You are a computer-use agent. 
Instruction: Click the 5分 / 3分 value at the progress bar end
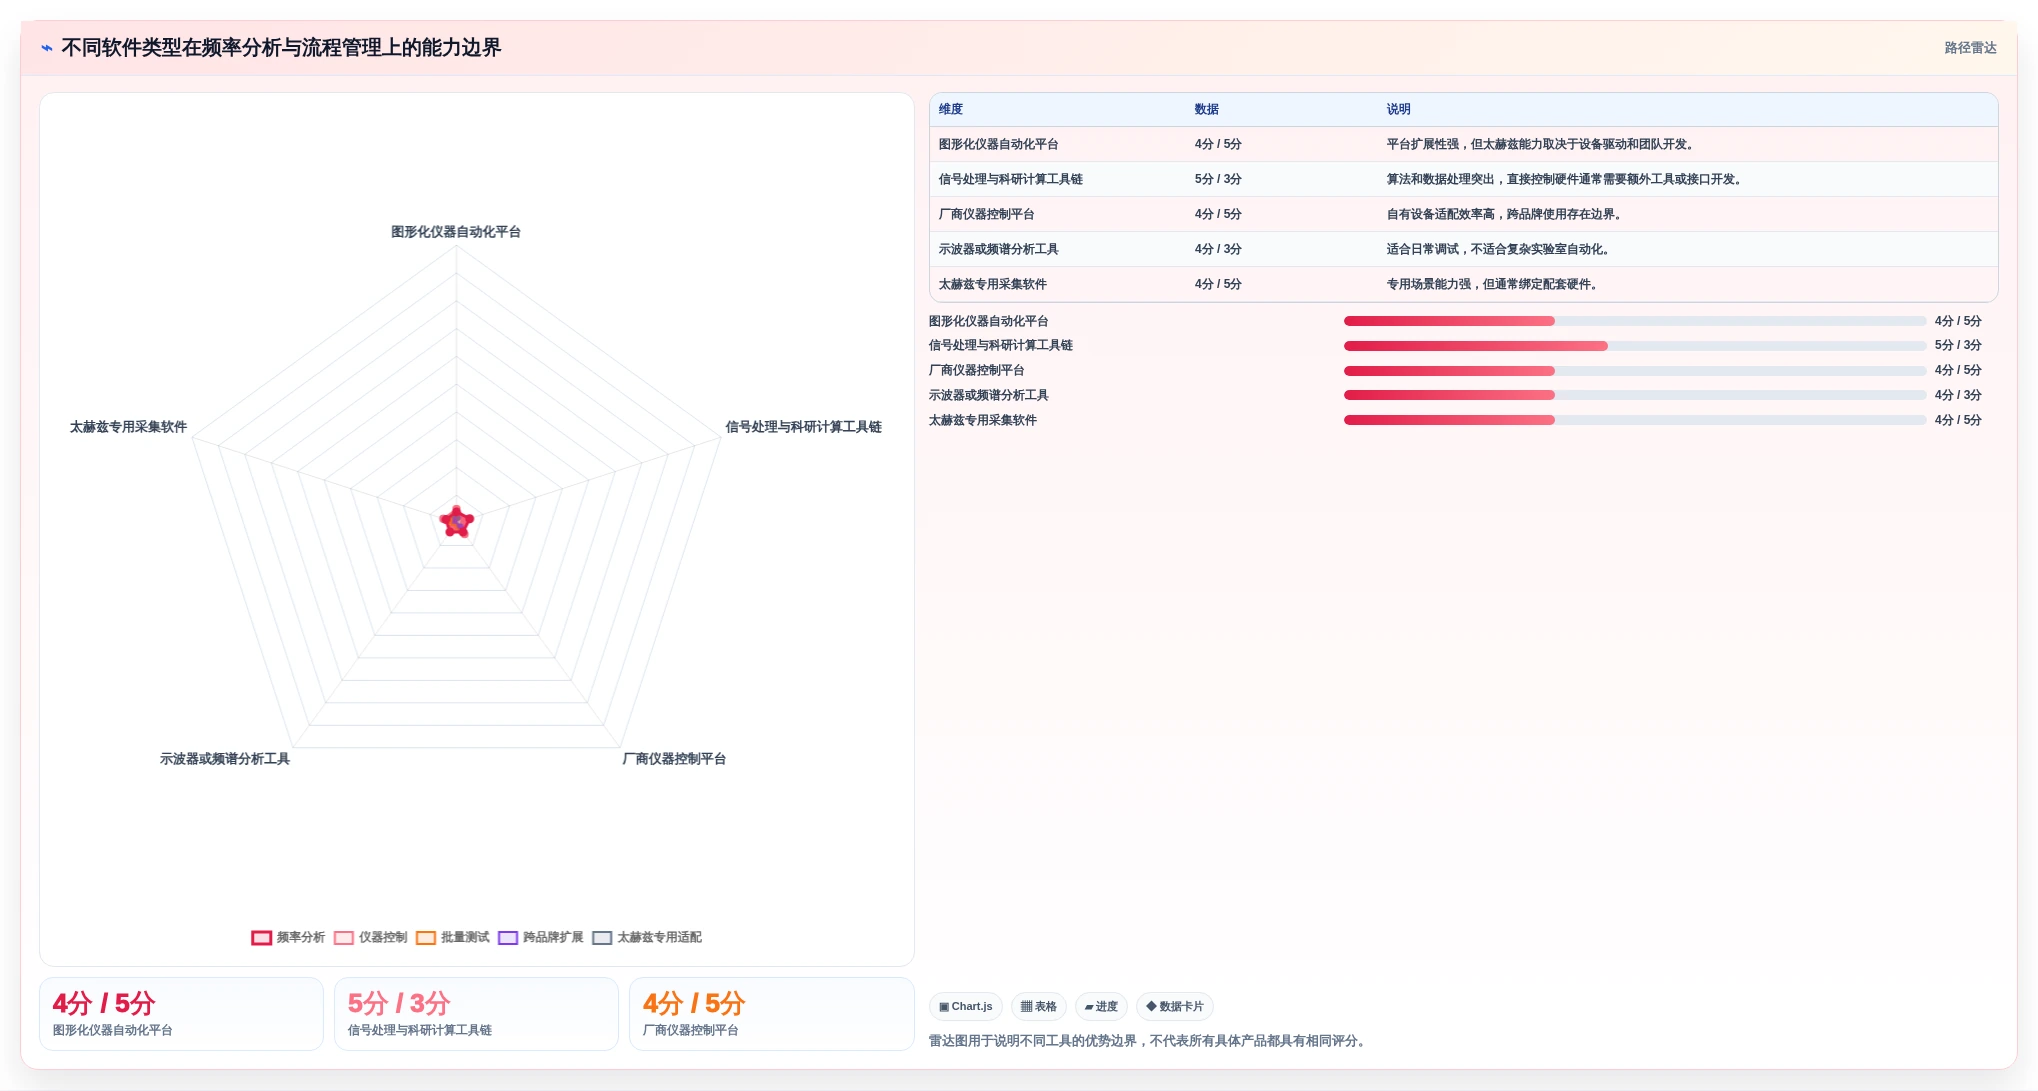coord(1958,345)
